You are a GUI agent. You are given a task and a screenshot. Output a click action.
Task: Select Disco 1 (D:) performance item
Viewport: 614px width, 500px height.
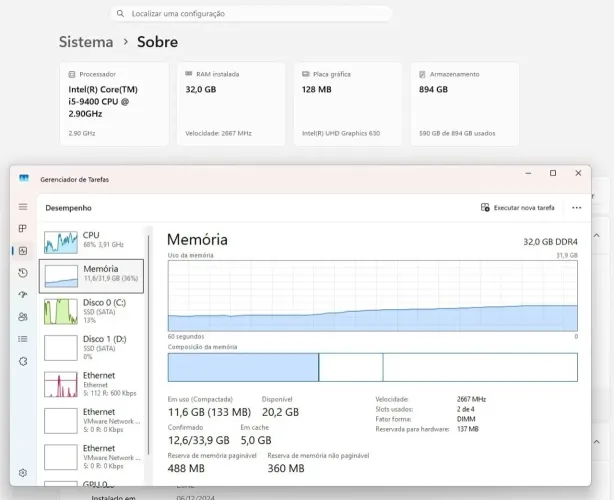pyautogui.click(x=91, y=348)
